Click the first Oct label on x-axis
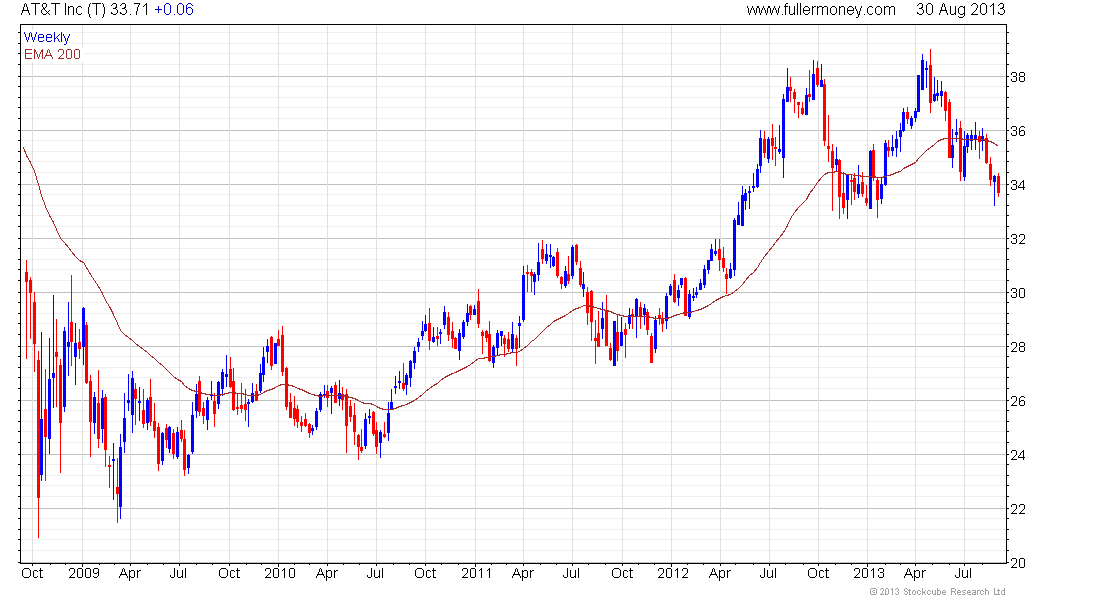Screen dimensions: 1100x600 click(x=32, y=573)
